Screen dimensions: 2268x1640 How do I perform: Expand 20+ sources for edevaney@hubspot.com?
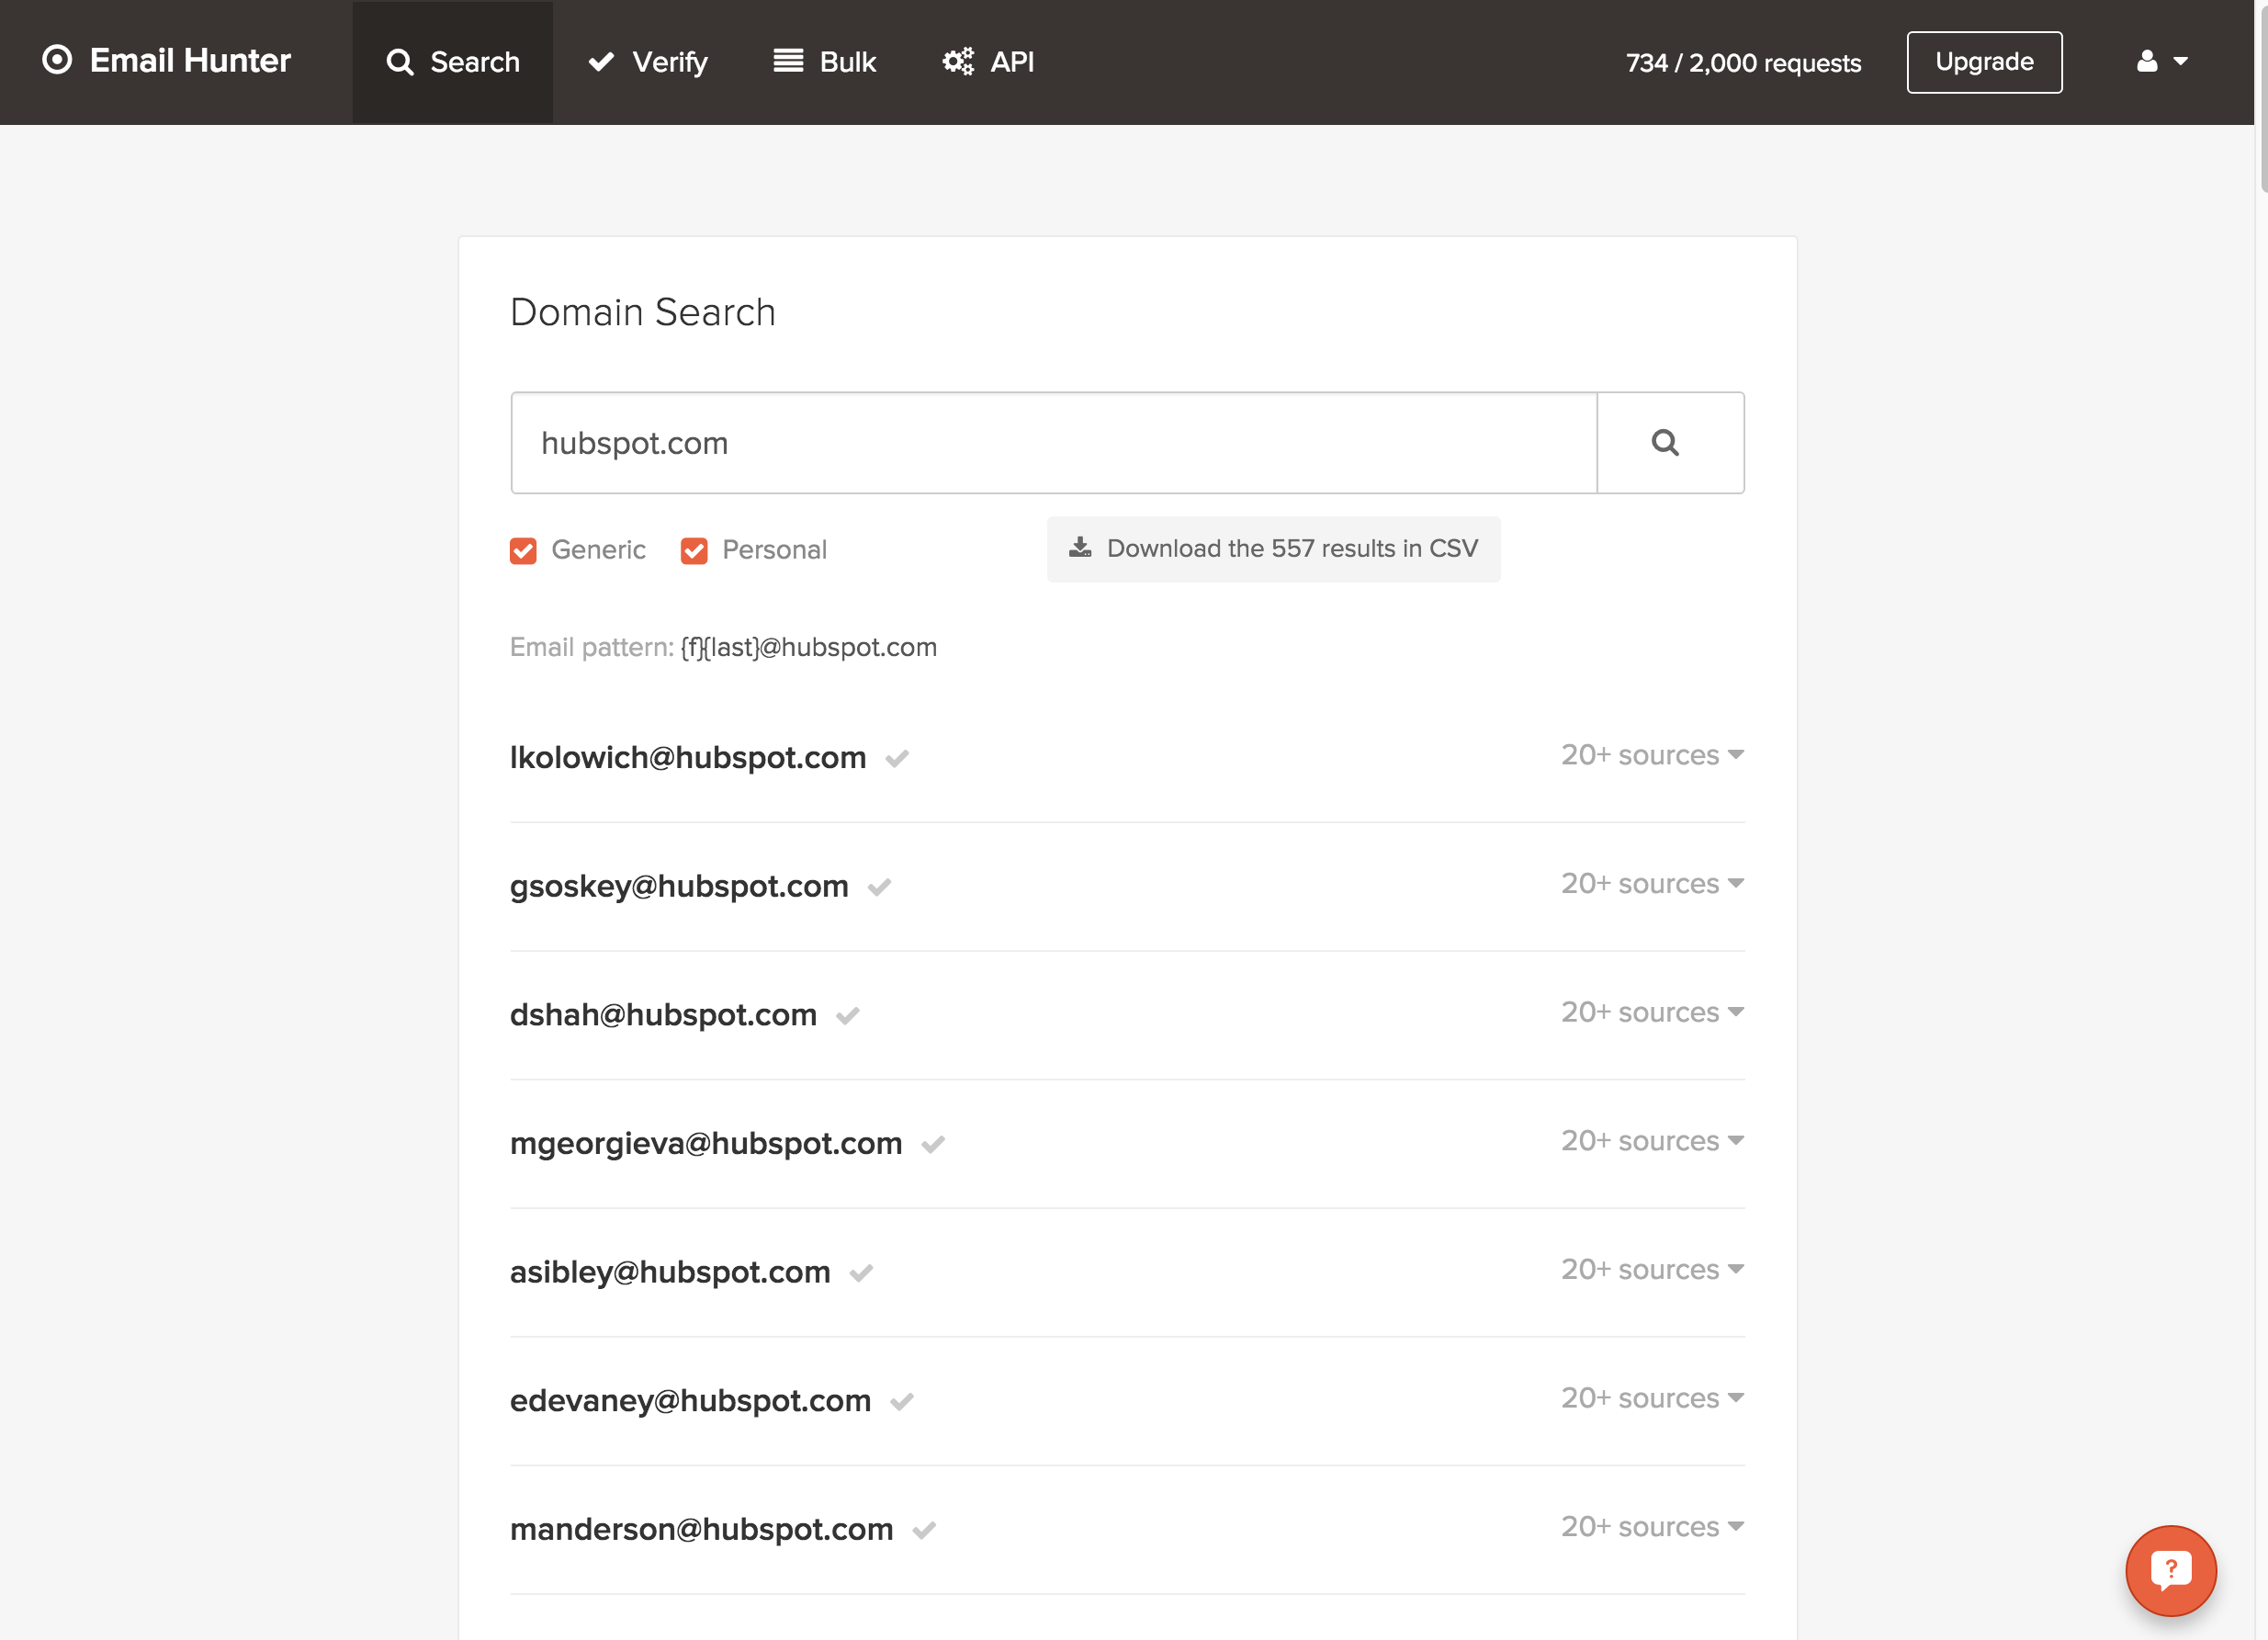point(1651,1399)
